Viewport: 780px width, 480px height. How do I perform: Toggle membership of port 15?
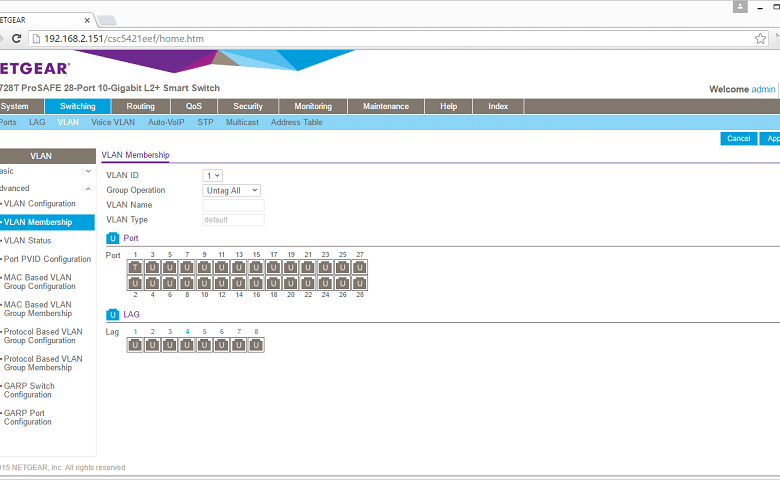click(256, 267)
